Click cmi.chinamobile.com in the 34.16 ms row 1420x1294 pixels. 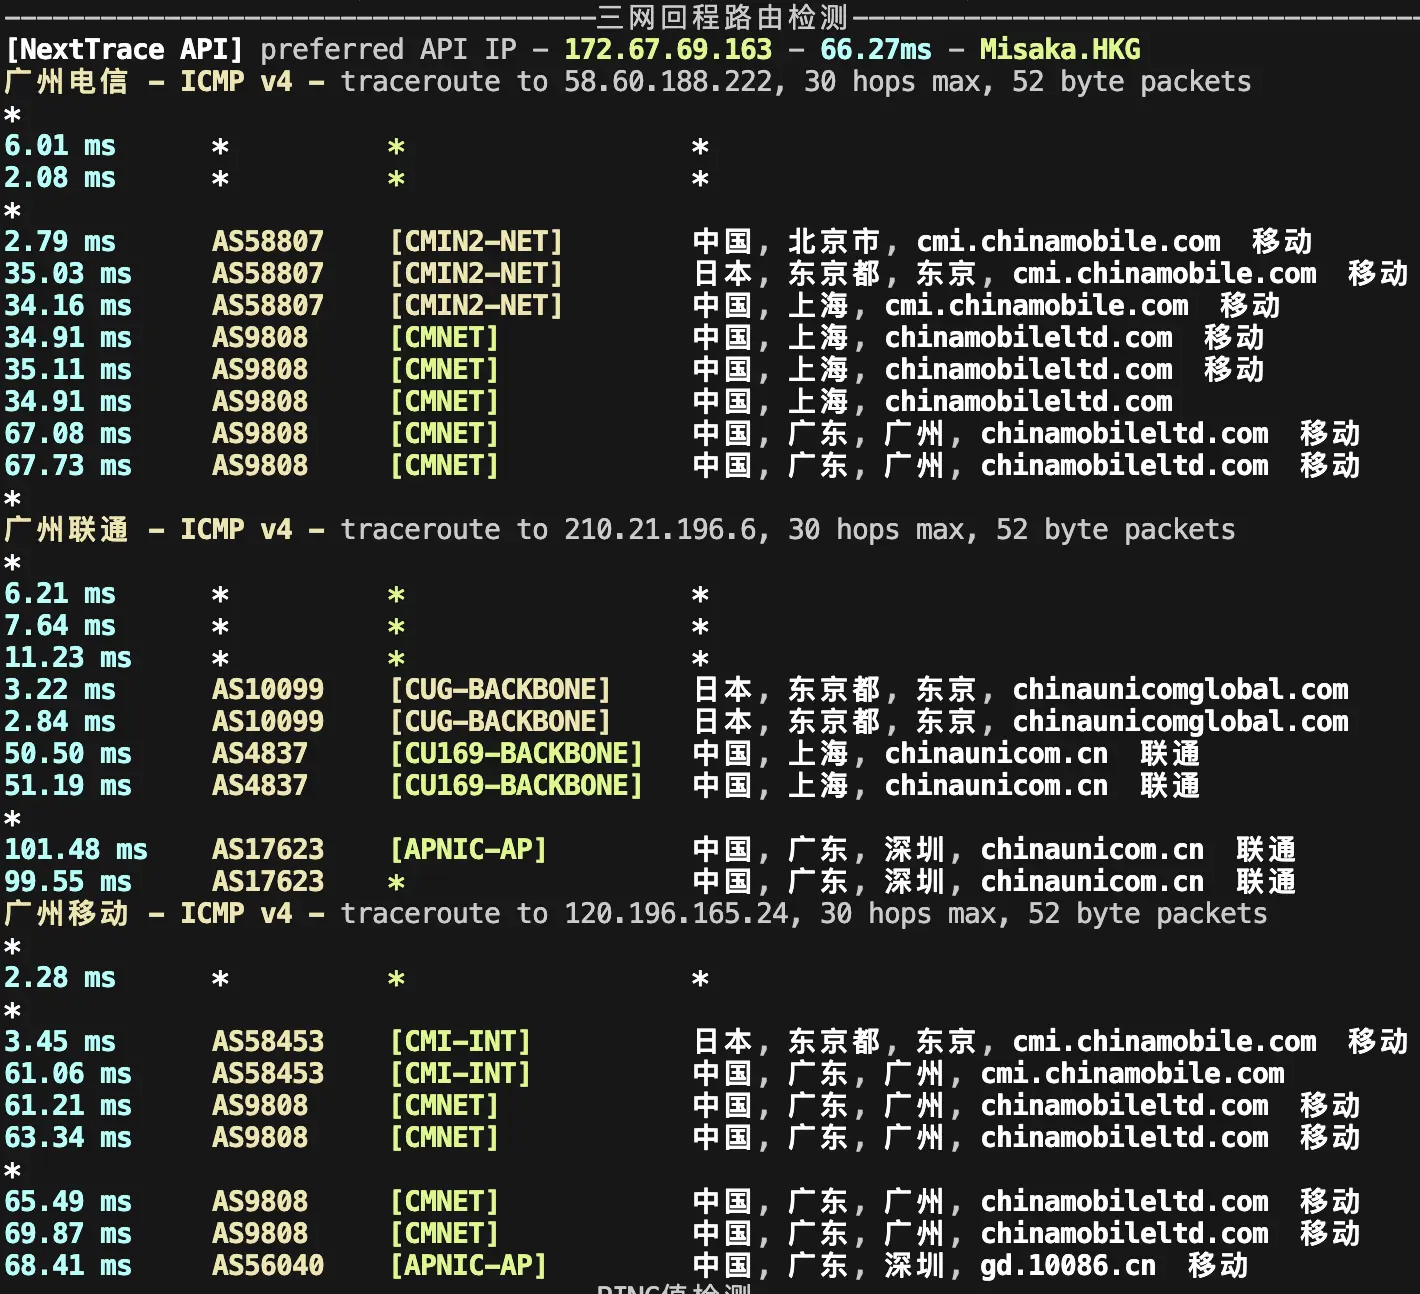pos(1037,305)
